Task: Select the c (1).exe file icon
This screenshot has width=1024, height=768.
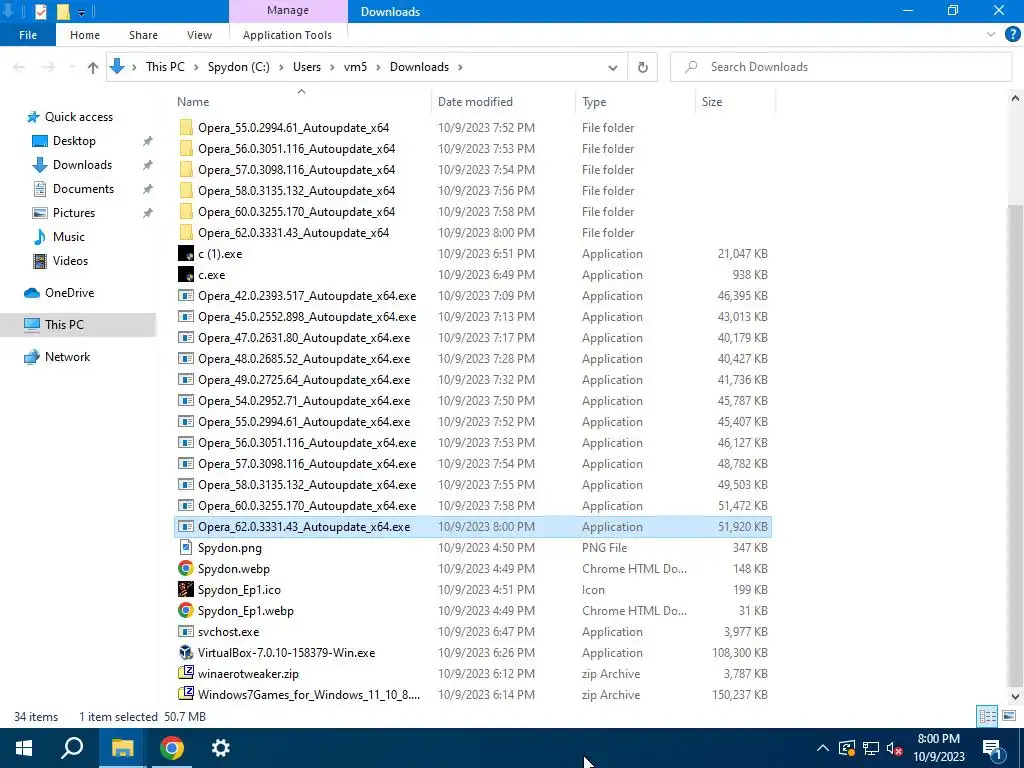Action: click(186, 253)
